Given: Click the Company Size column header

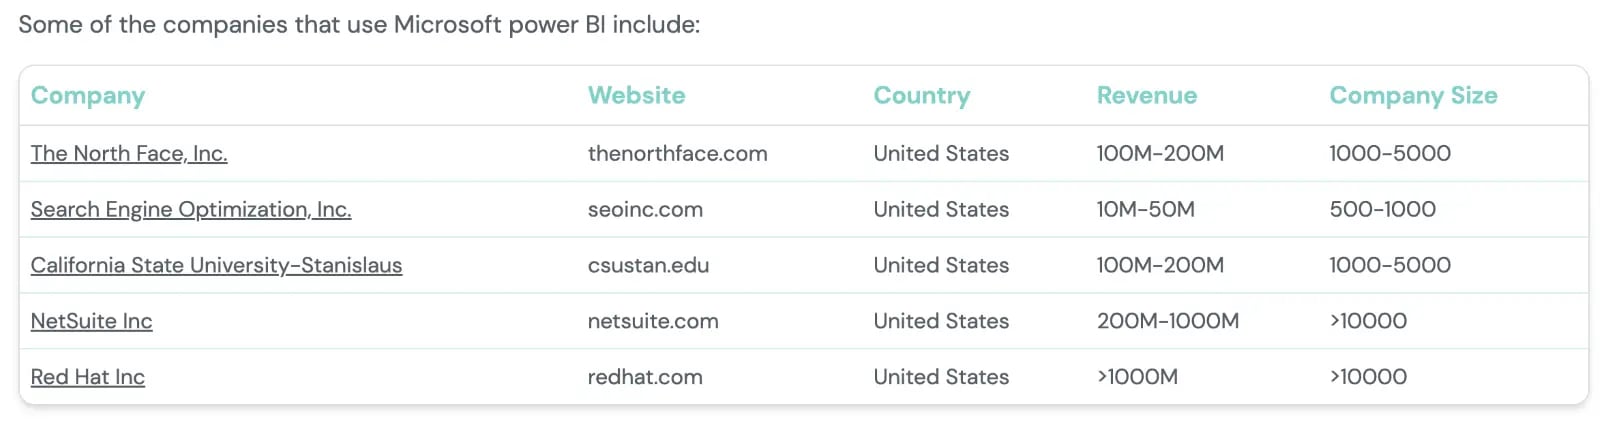Looking at the screenshot, I should pos(1414,96).
